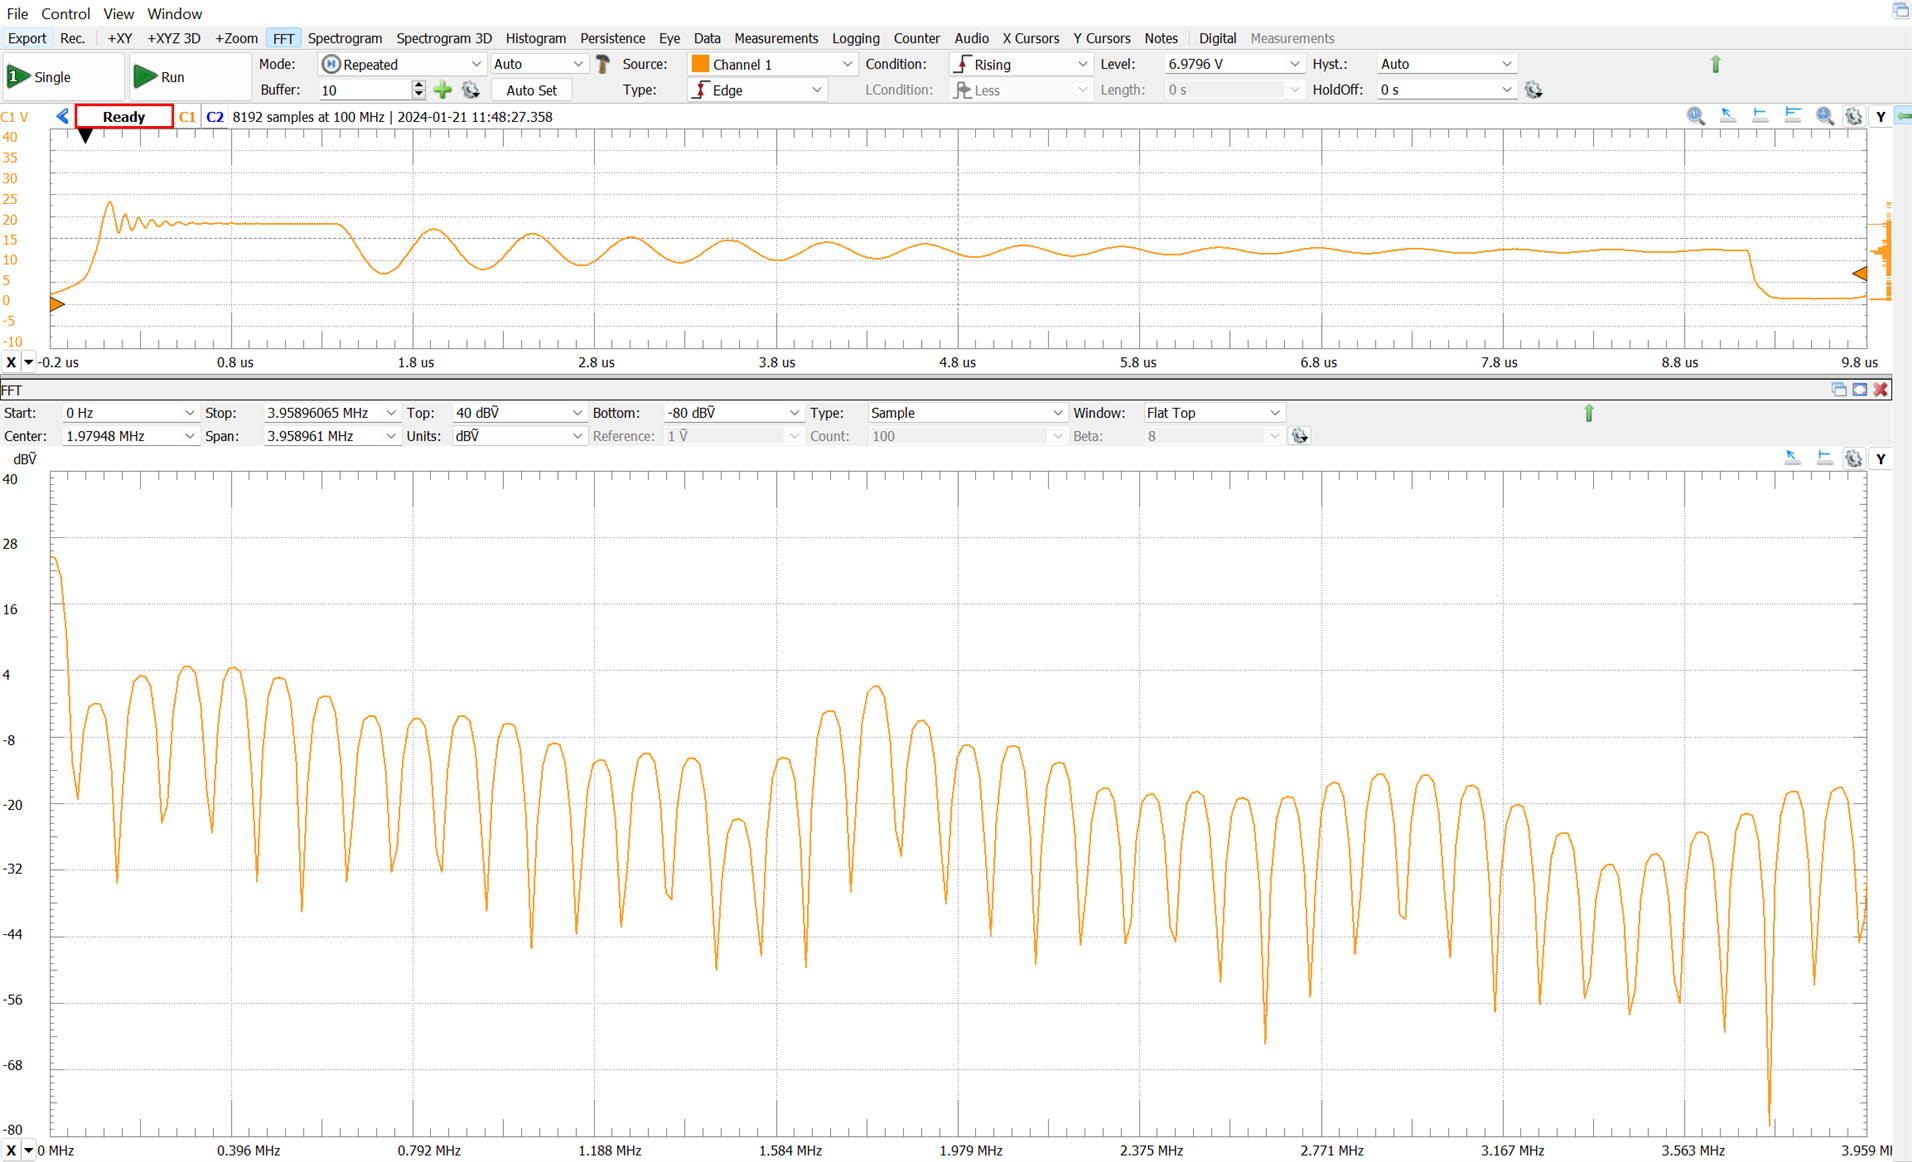
Task: Toggle the +XYZ 3D view
Action: pos(173,38)
